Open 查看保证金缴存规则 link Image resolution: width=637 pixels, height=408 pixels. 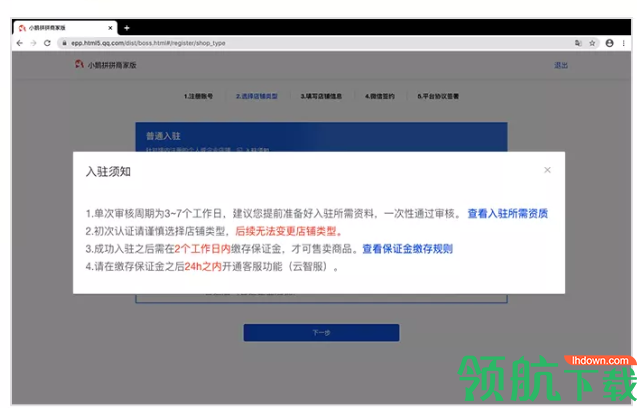coord(407,249)
